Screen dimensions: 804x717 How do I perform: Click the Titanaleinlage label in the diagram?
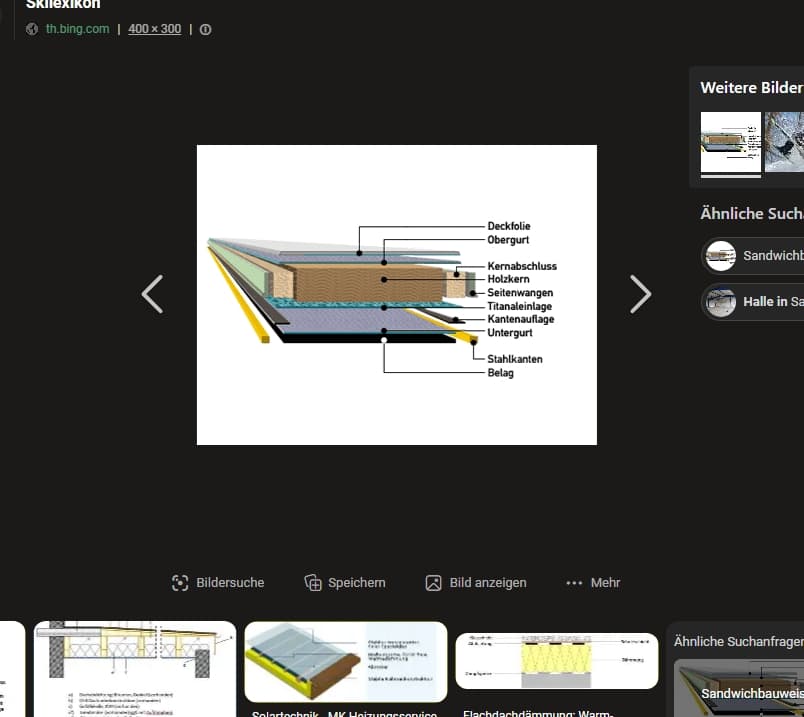519,306
